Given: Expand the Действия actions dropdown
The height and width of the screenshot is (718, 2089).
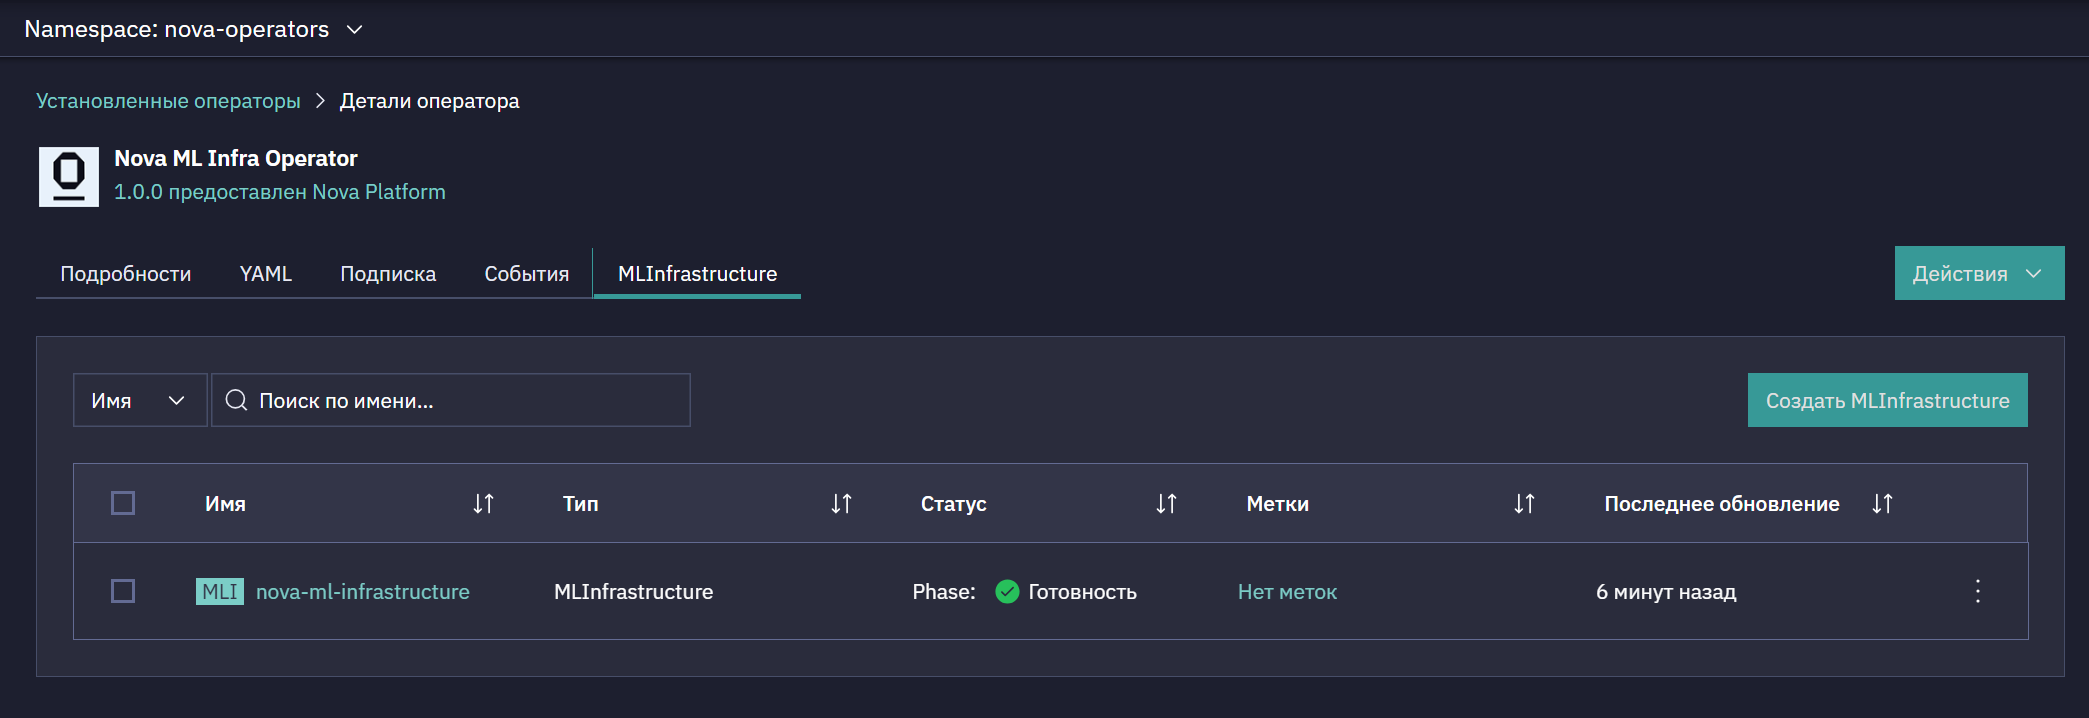Looking at the screenshot, I should (1979, 273).
